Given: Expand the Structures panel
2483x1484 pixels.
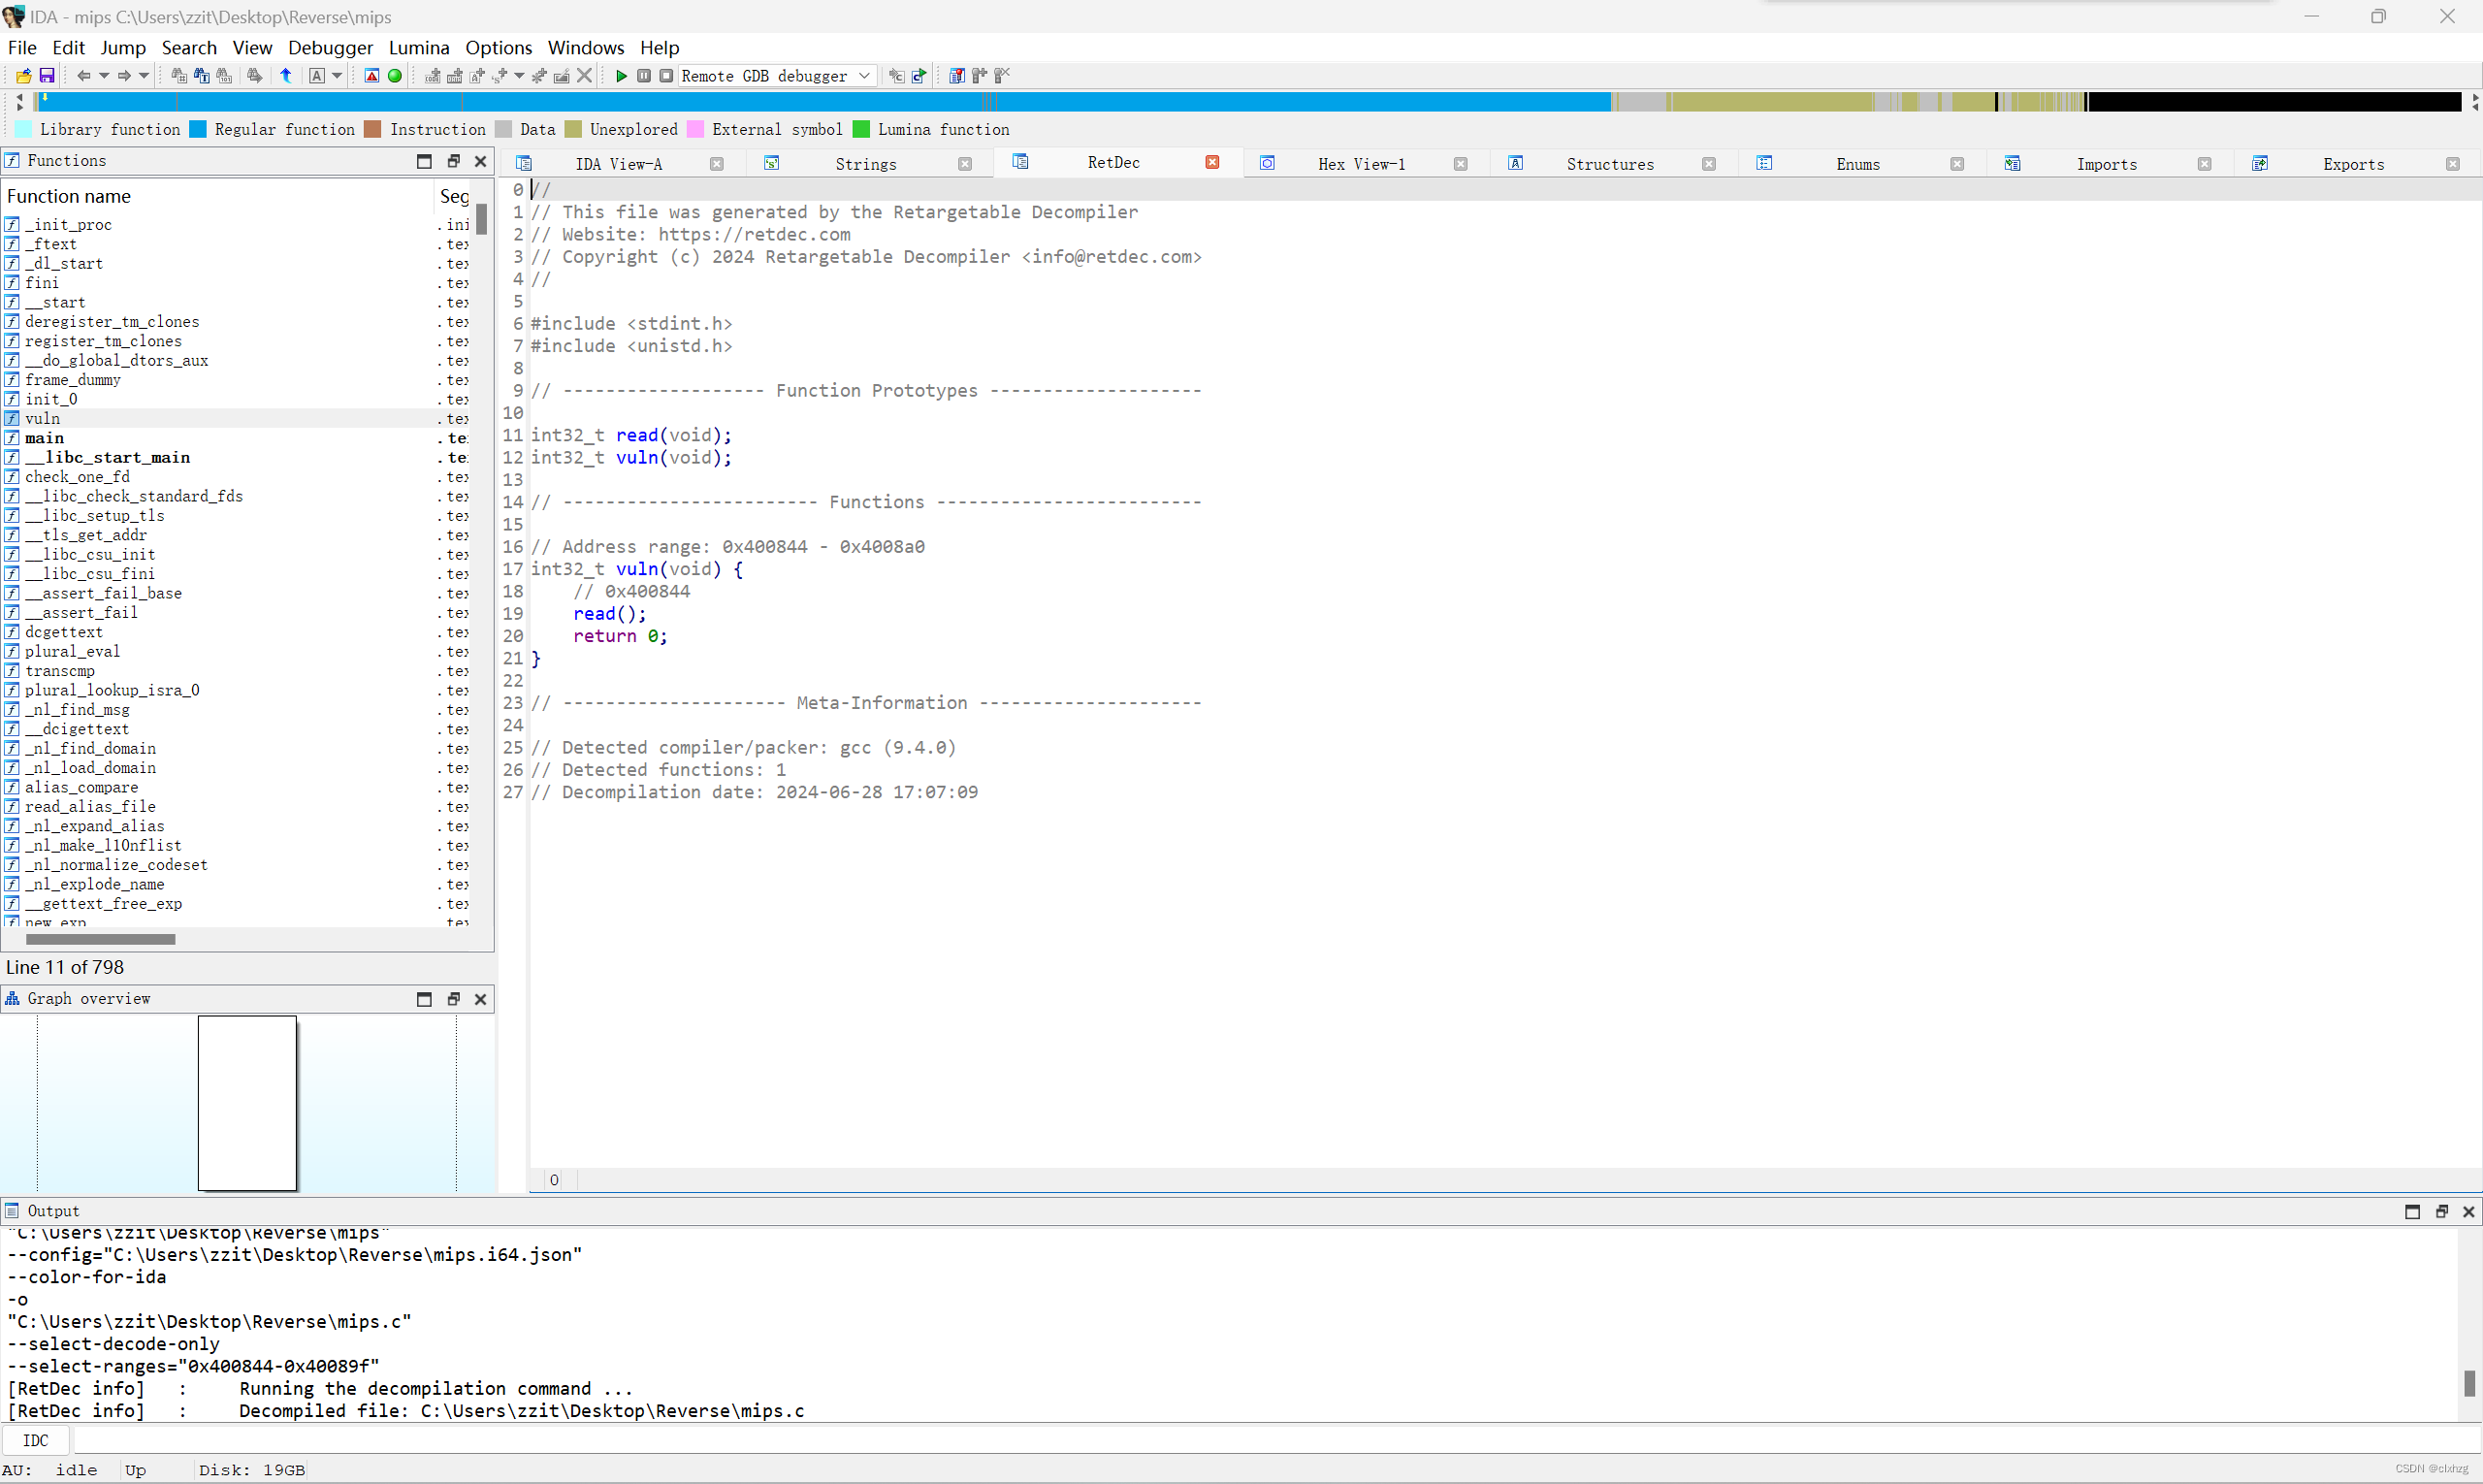Looking at the screenshot, I should (1609, 163).
